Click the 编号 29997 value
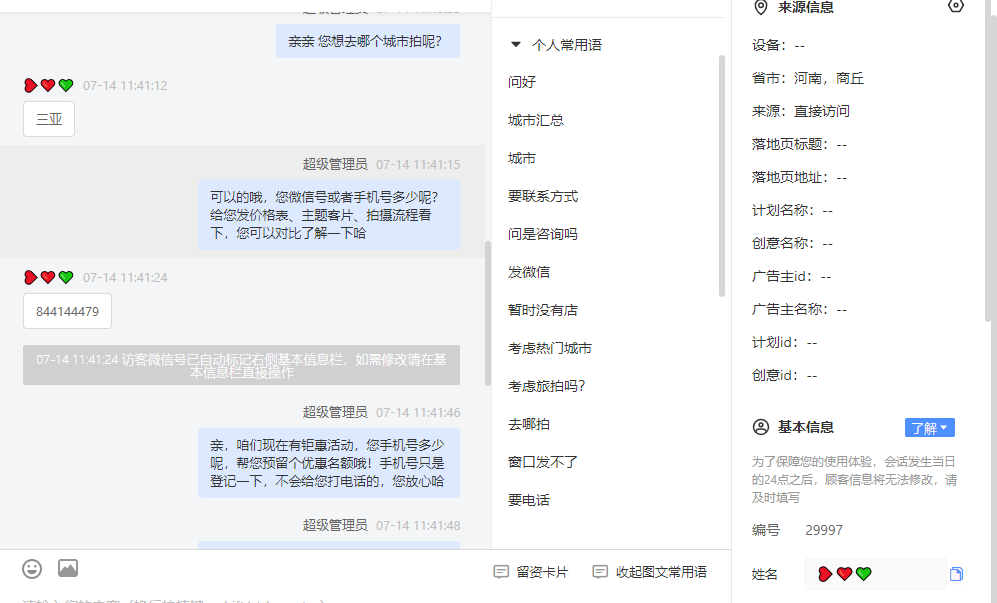 (824, 530)
